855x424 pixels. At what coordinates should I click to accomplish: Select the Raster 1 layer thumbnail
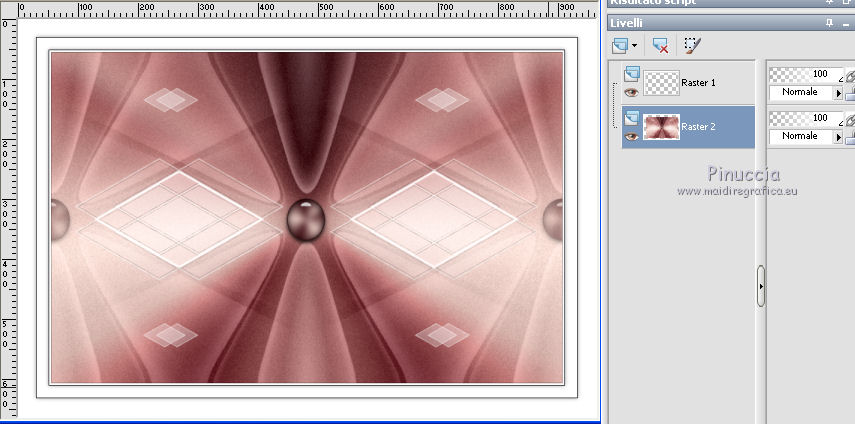pos(661,83)
